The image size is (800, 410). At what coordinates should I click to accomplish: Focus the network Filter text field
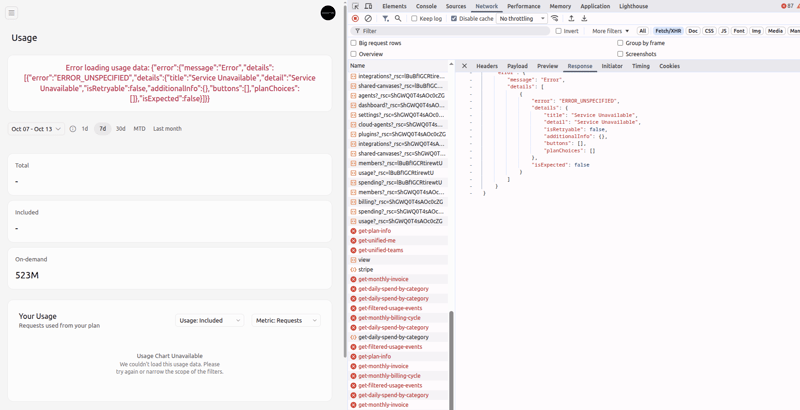coord(451,31)
